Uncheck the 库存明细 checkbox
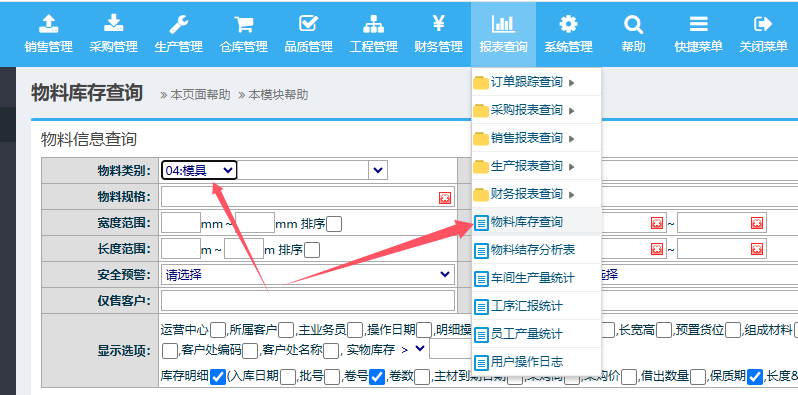Screen dimensions: 798x395 coord(218,377)
